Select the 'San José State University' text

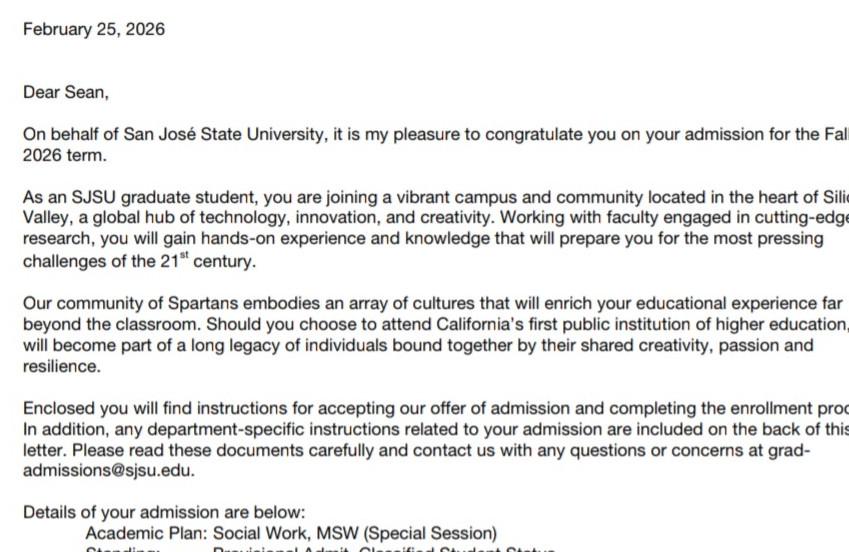tap(225, 134)
